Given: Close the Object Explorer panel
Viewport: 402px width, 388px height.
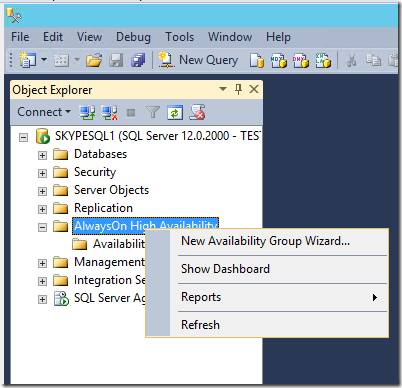Looking at the screenshot, I should (x=254, y=89).
